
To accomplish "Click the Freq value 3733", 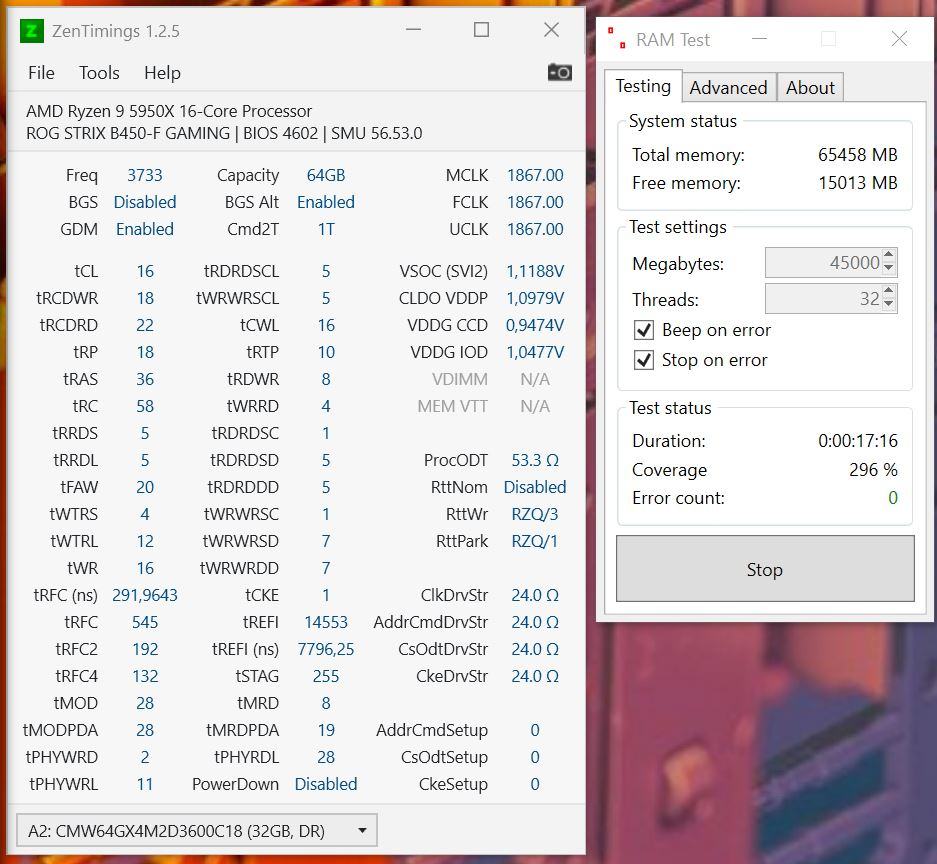I will 145,175.
